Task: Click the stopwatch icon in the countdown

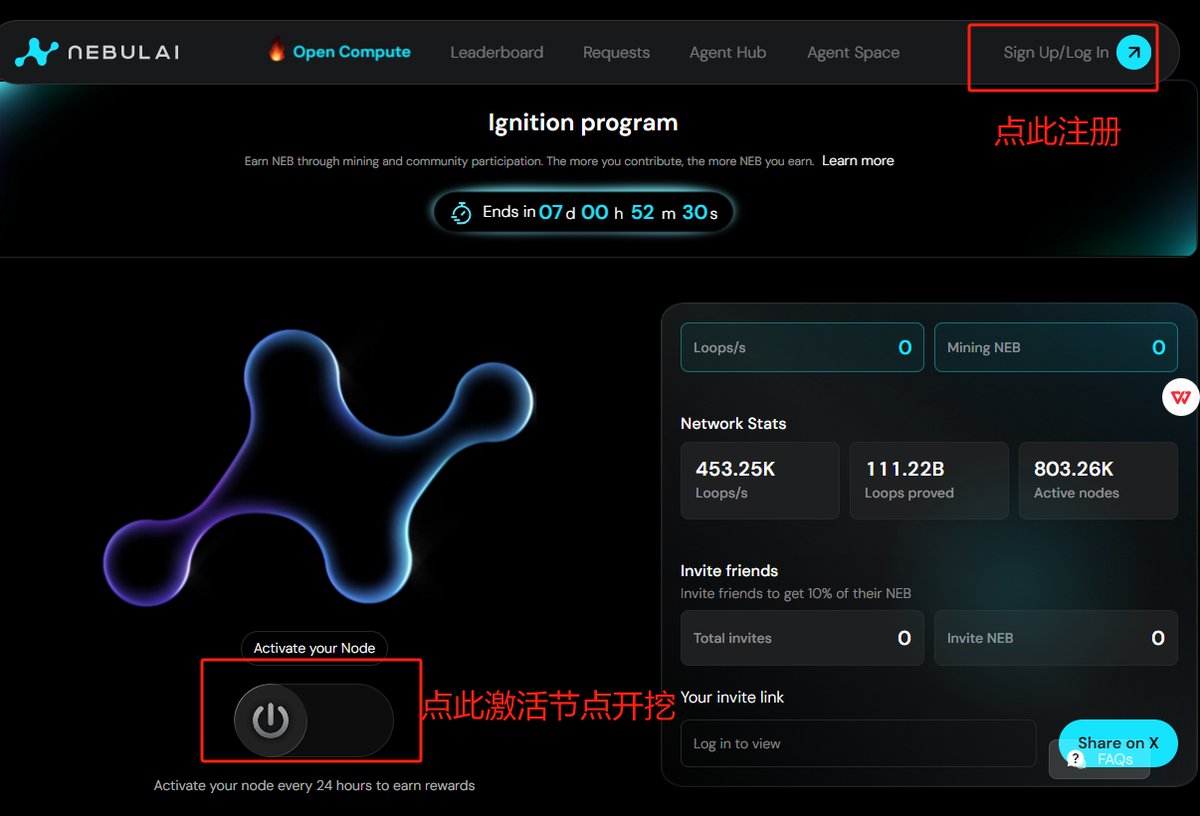Action: tap(461, 212)
